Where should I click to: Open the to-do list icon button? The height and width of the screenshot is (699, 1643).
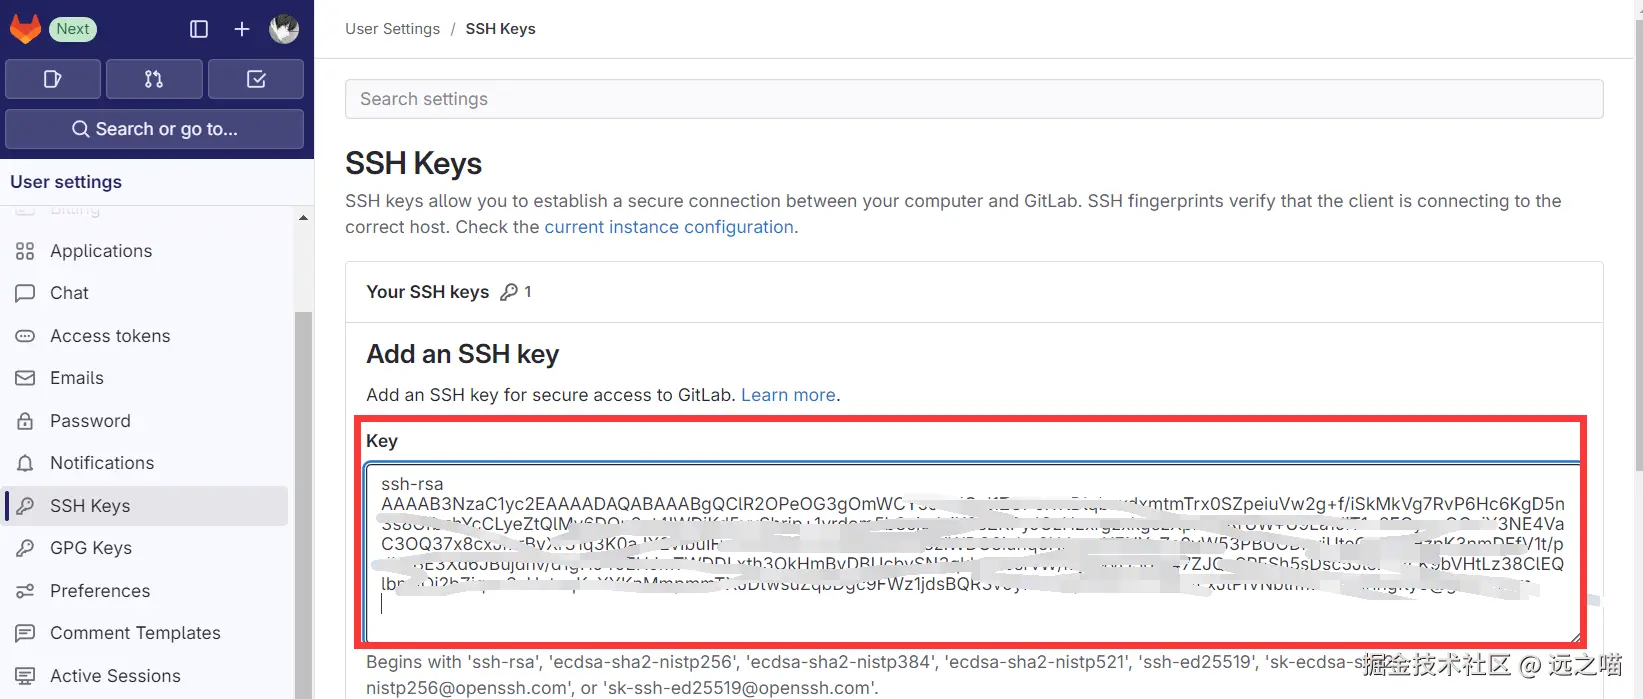(256, 79)
